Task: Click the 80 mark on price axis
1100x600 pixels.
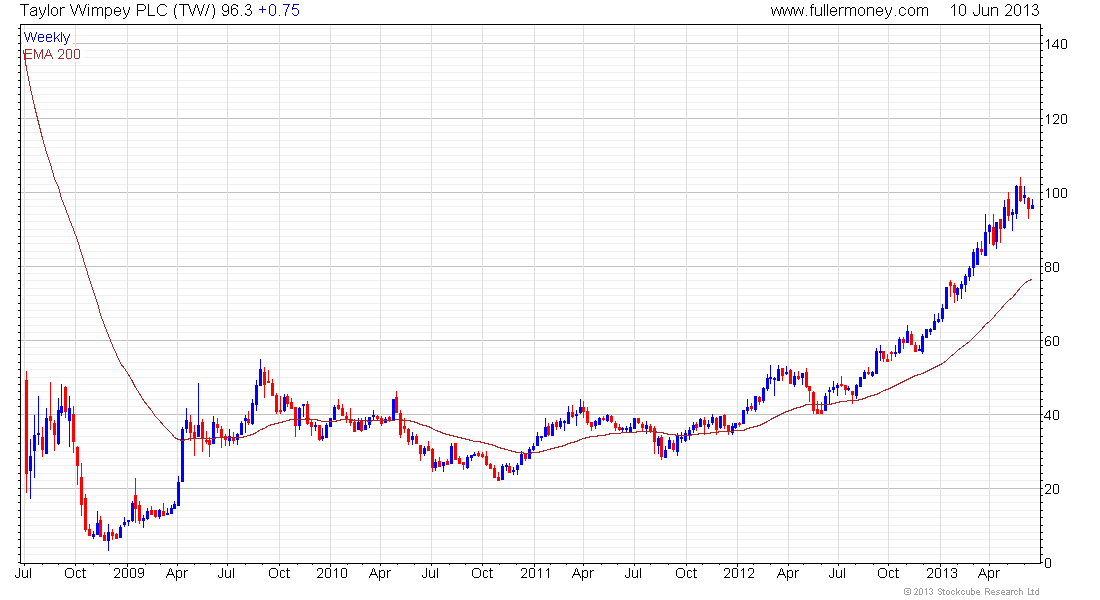Action: click(x=1054, y=267)
